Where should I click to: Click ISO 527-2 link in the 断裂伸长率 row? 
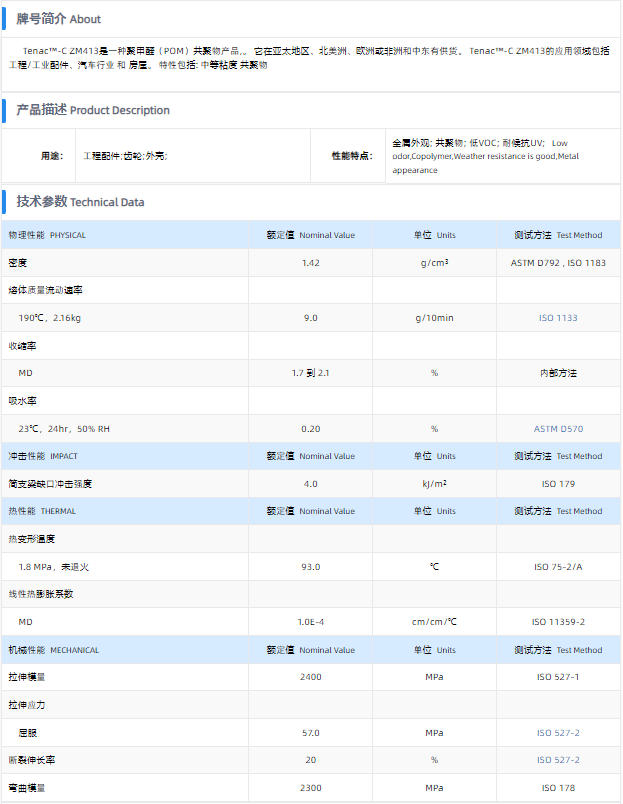pyautogui.click(x=558, y=760)
